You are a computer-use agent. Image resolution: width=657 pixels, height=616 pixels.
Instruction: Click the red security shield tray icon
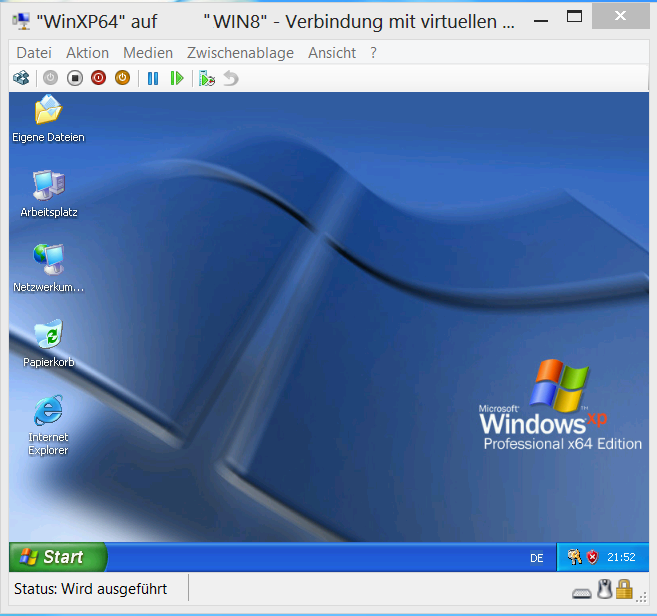(592, 557)
